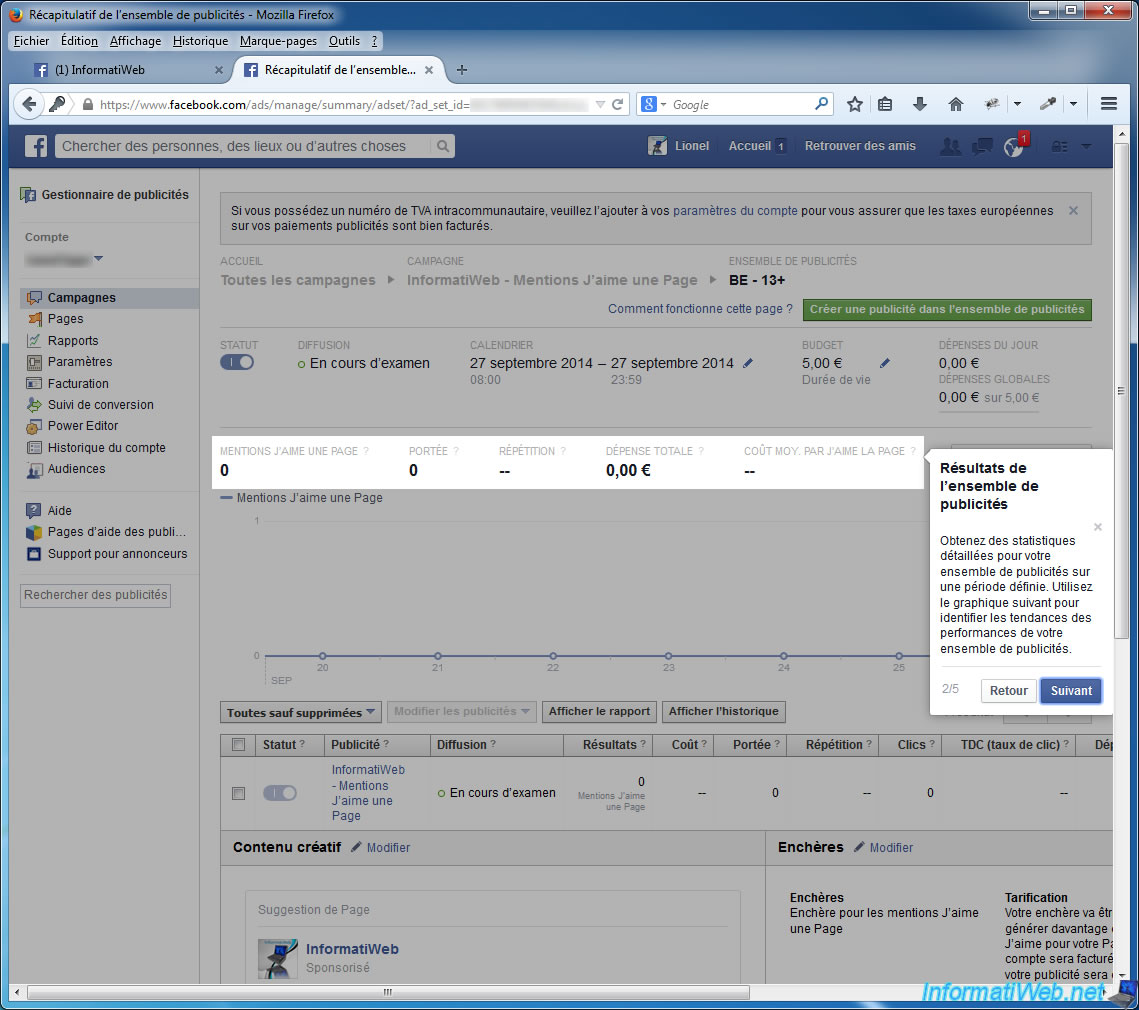
Task: Expand the dropdown arrow beside Firebug icon
Action: 1017,104
